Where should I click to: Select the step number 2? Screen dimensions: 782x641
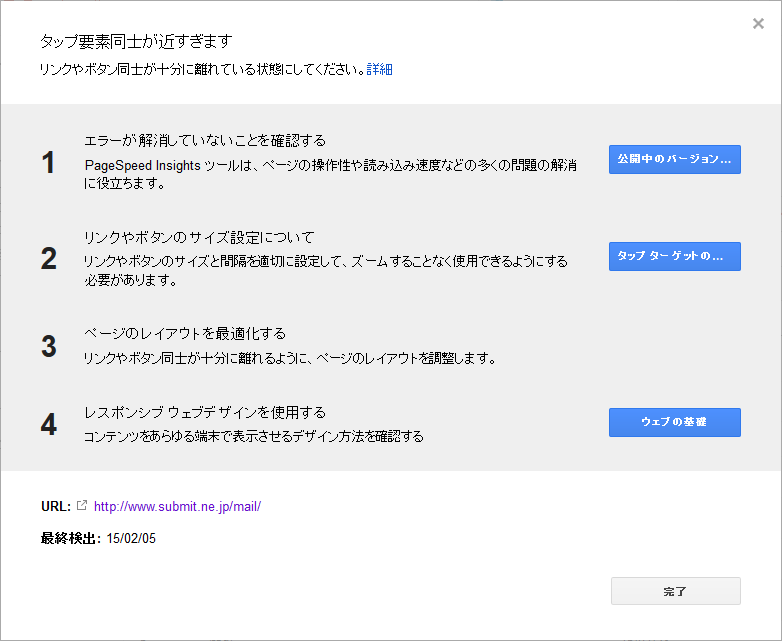click(48, 258)
